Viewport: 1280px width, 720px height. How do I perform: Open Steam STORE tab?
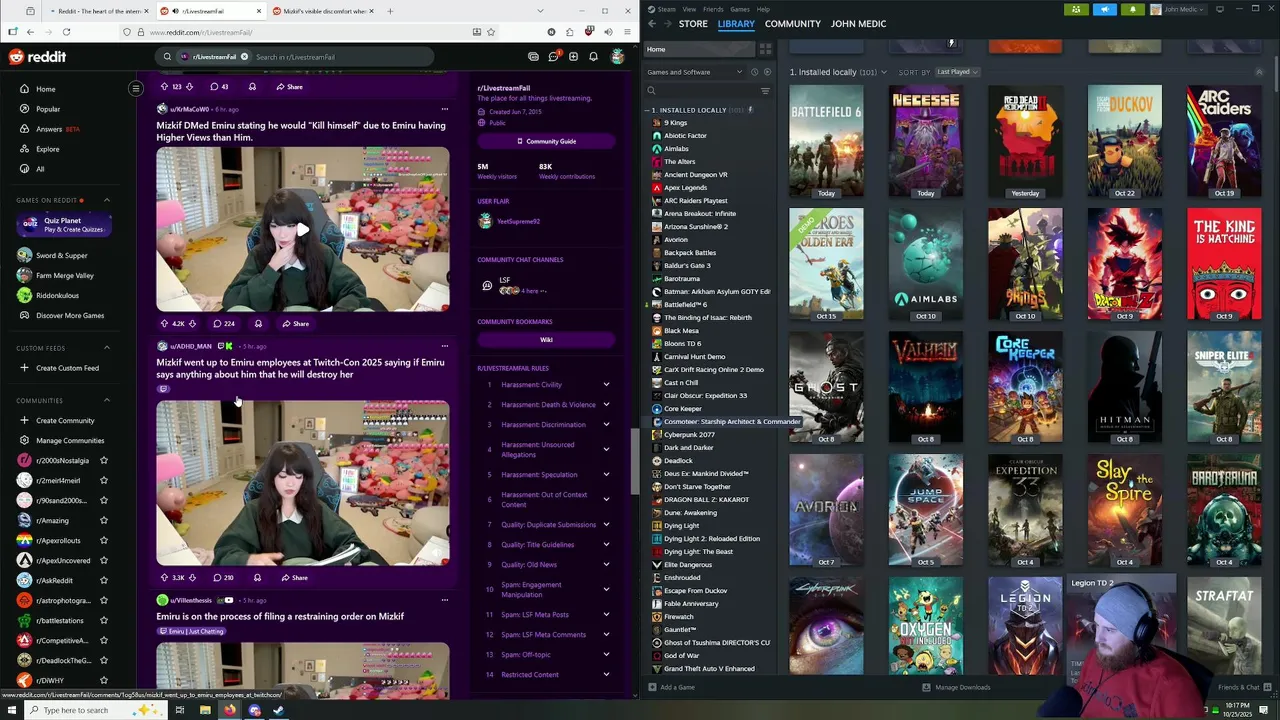[693, 24]
